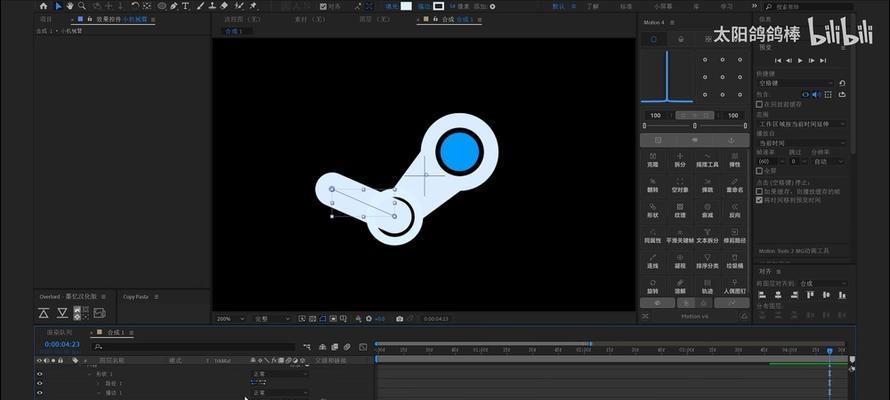Mute preview audio with the speaker icon
The image size is (890, 400).
816,94
